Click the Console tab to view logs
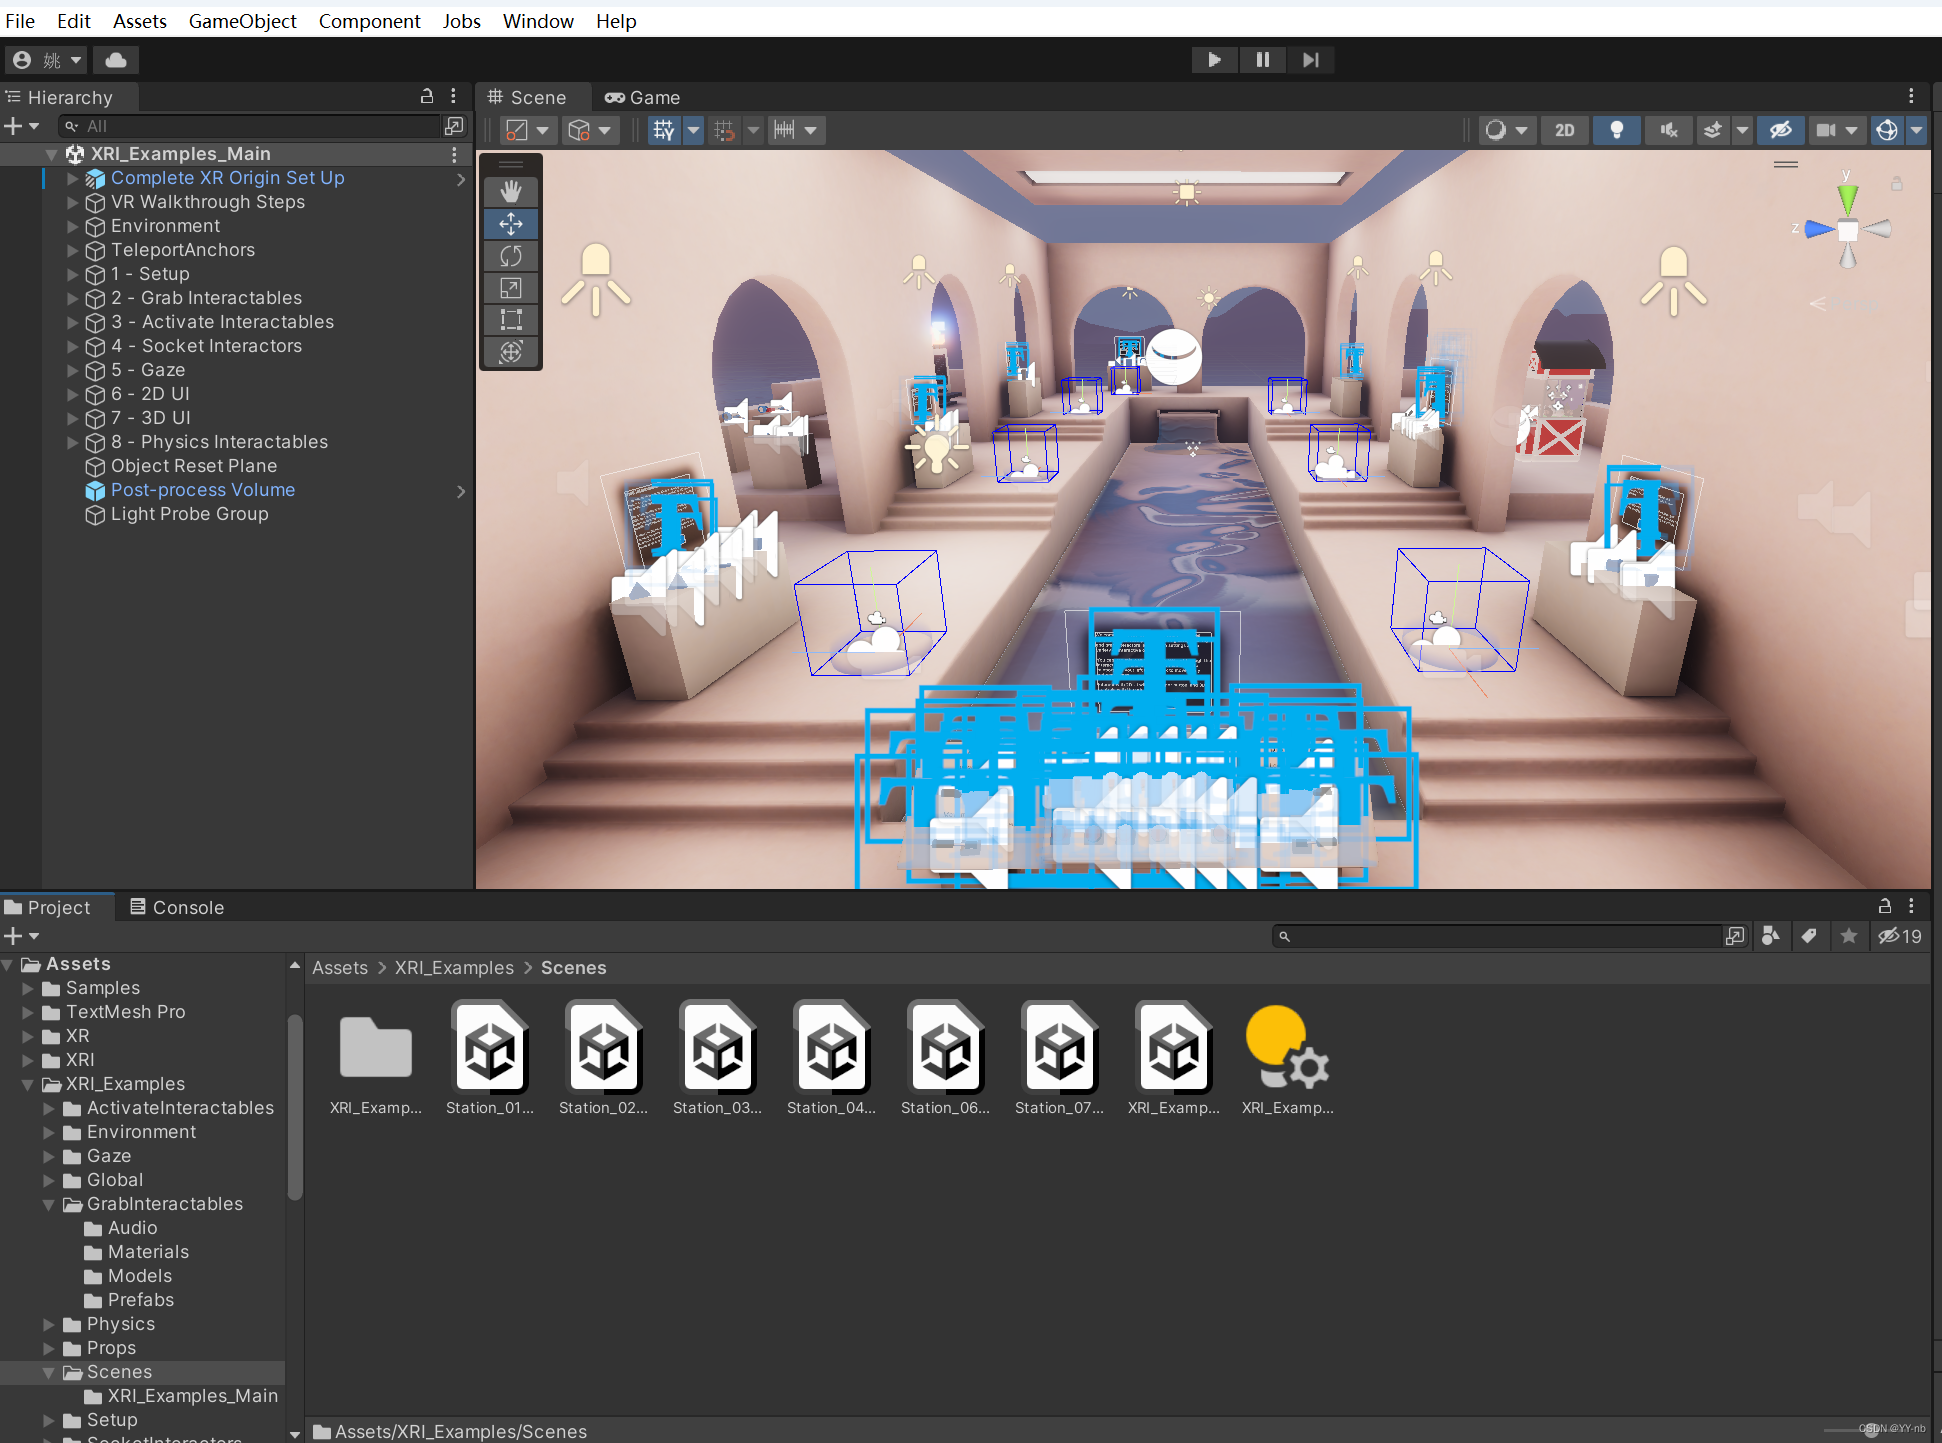 pyautogui.click(x=185, y=906)
